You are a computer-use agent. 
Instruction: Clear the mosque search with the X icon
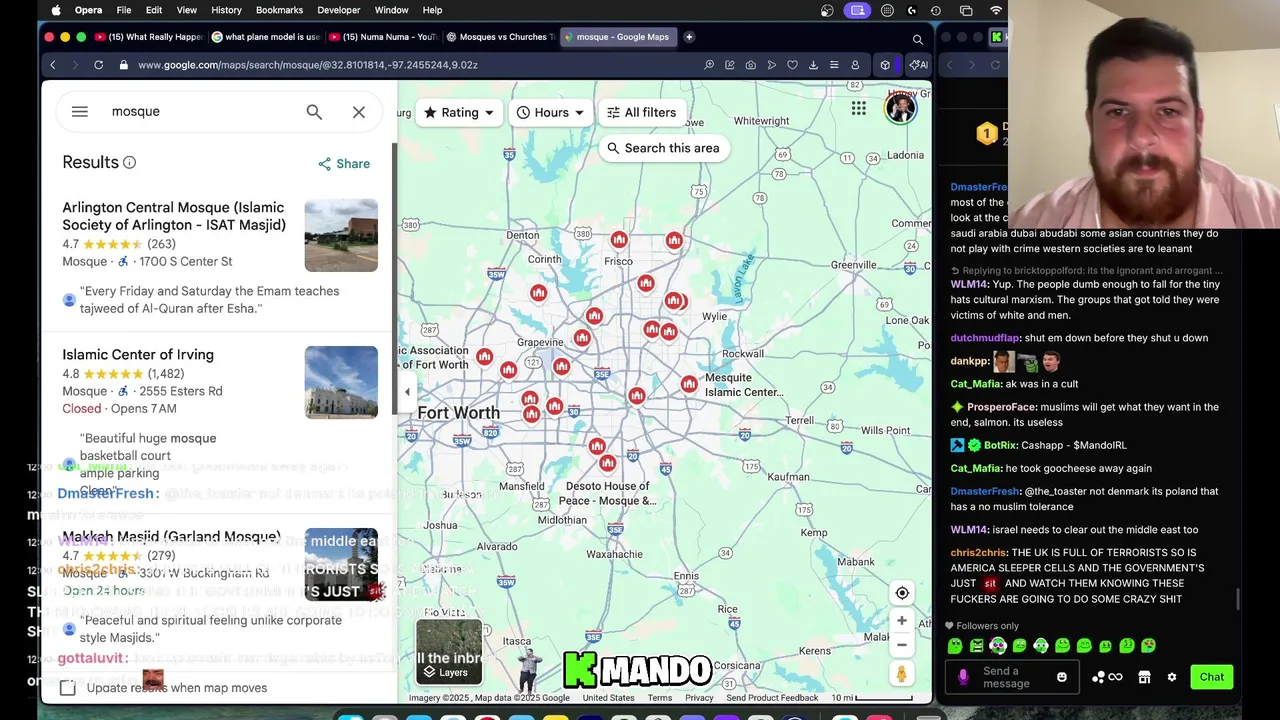(x=359, y=112)
